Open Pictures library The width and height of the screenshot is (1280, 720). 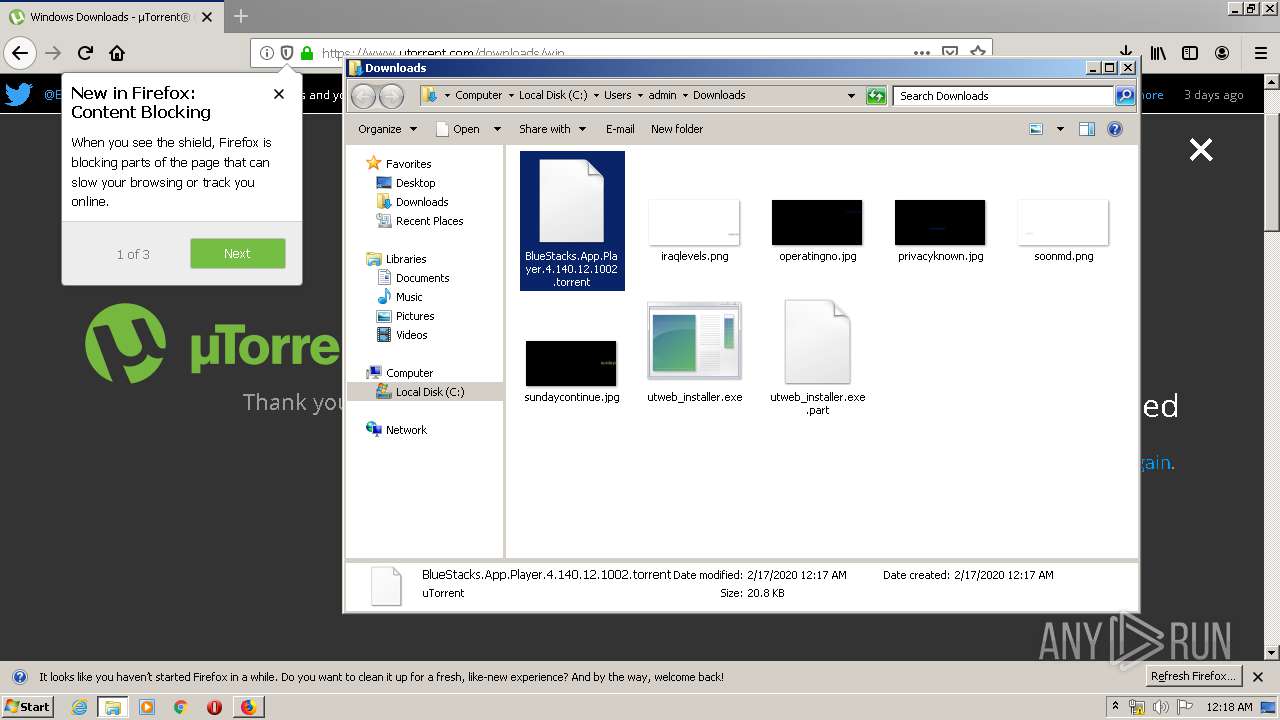click(414, 316)
